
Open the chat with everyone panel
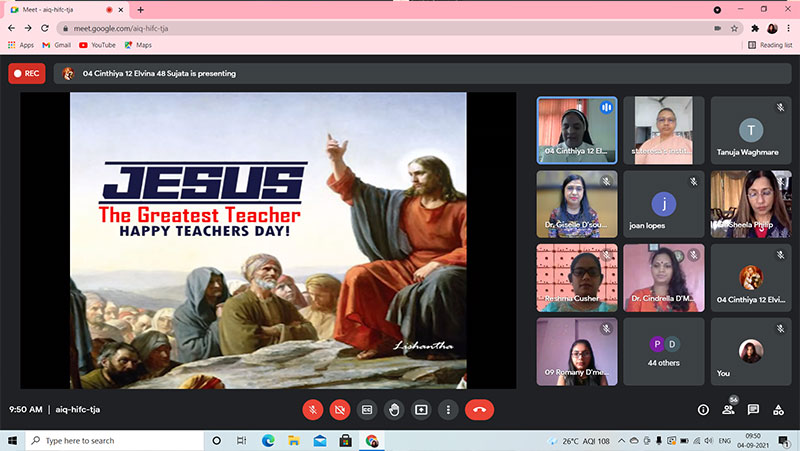click(x=753, y=410)
